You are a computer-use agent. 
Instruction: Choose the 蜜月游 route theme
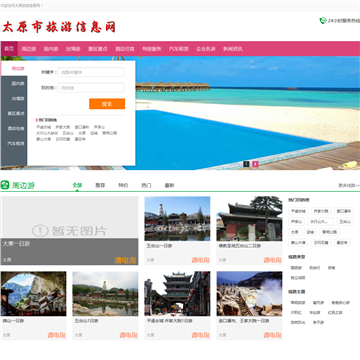(x=317, y=303)
